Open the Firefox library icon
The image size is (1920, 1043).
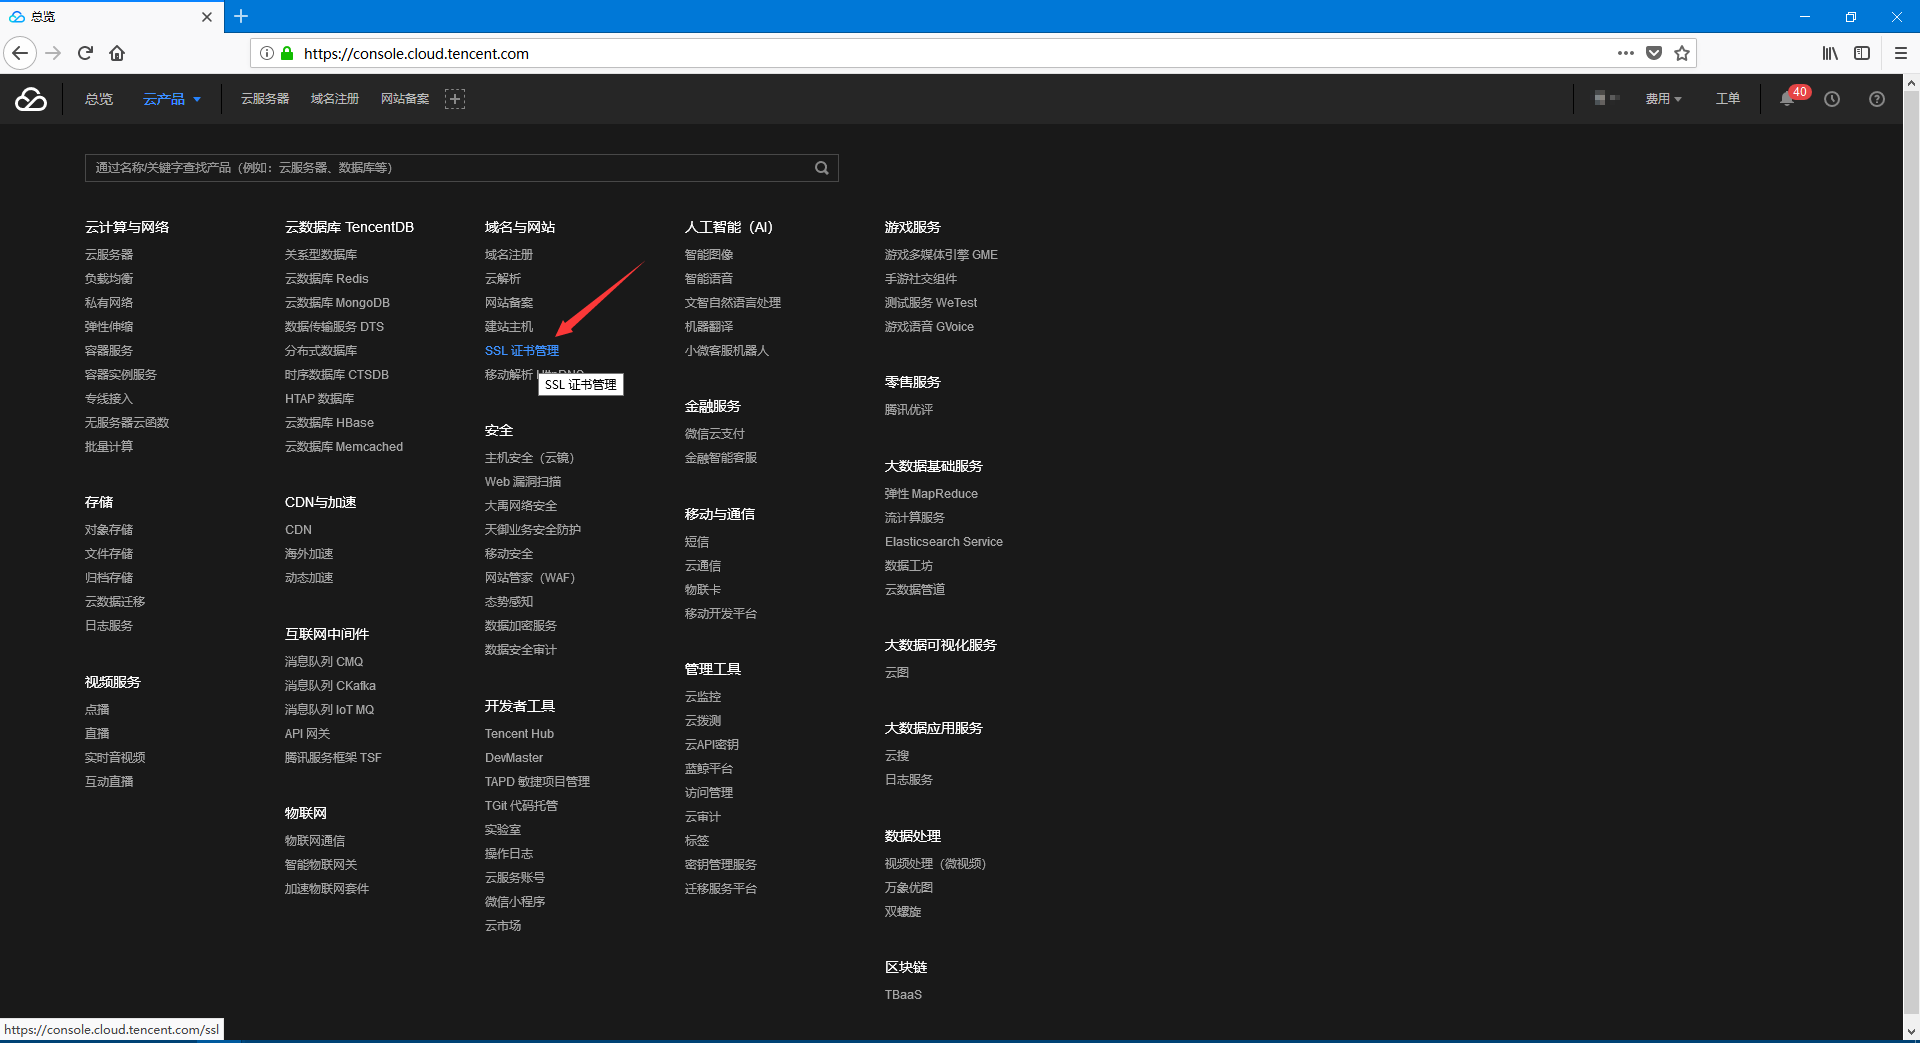[x=1830, y=53]
